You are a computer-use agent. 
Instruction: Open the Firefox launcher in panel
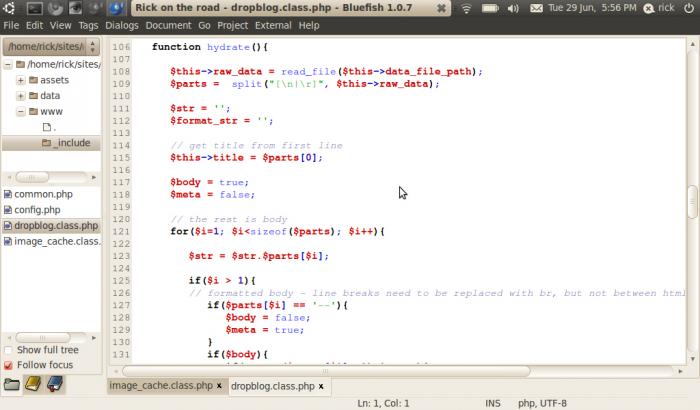coord(55,8)
